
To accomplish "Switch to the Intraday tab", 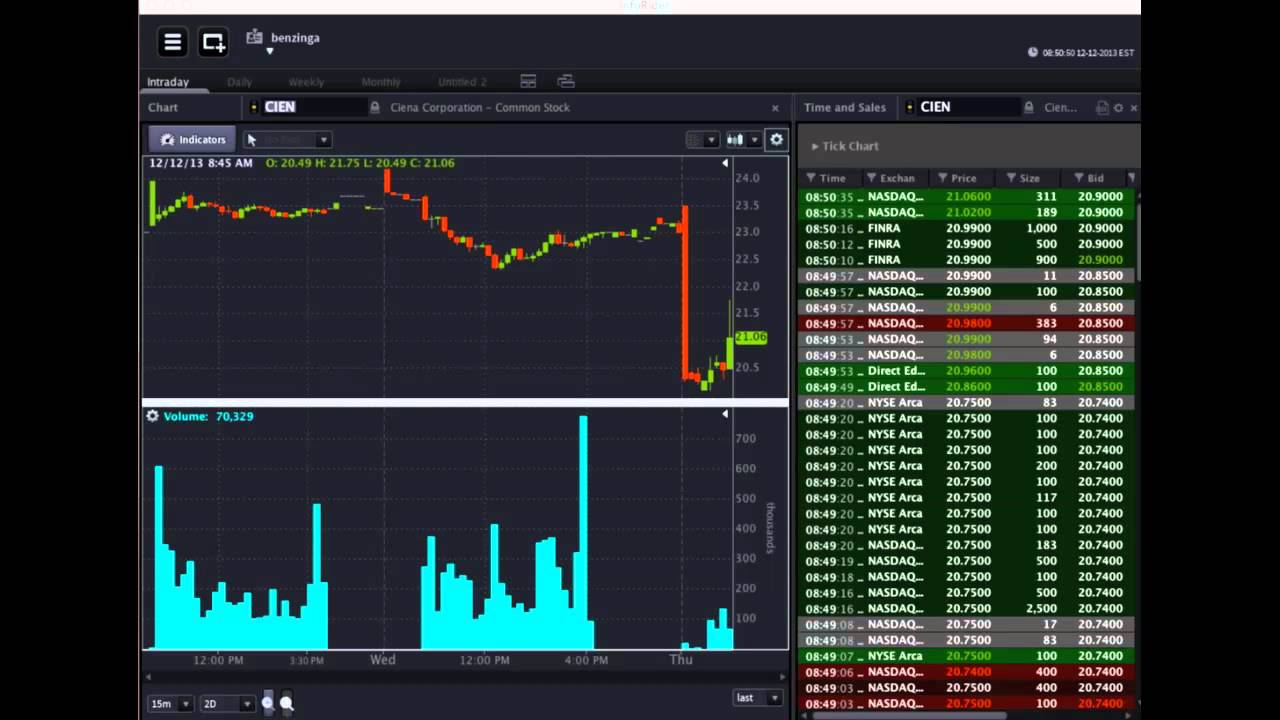I will (168, 82).
